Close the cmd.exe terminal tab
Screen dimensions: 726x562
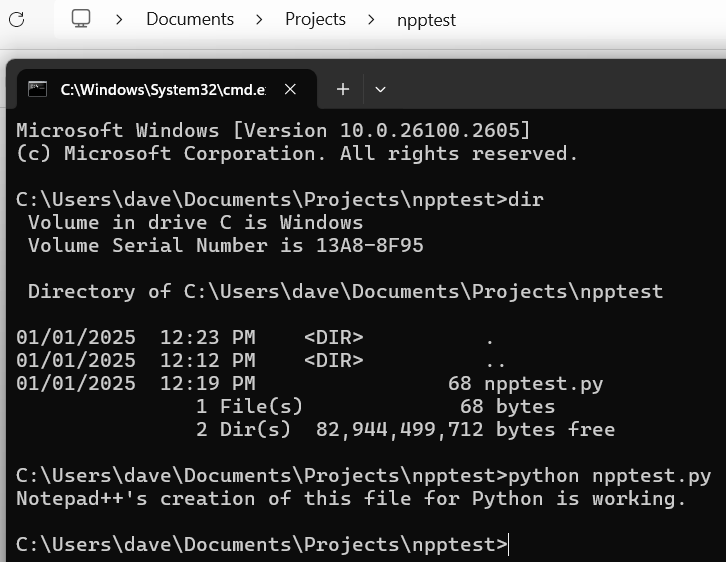tap(291, 89)
